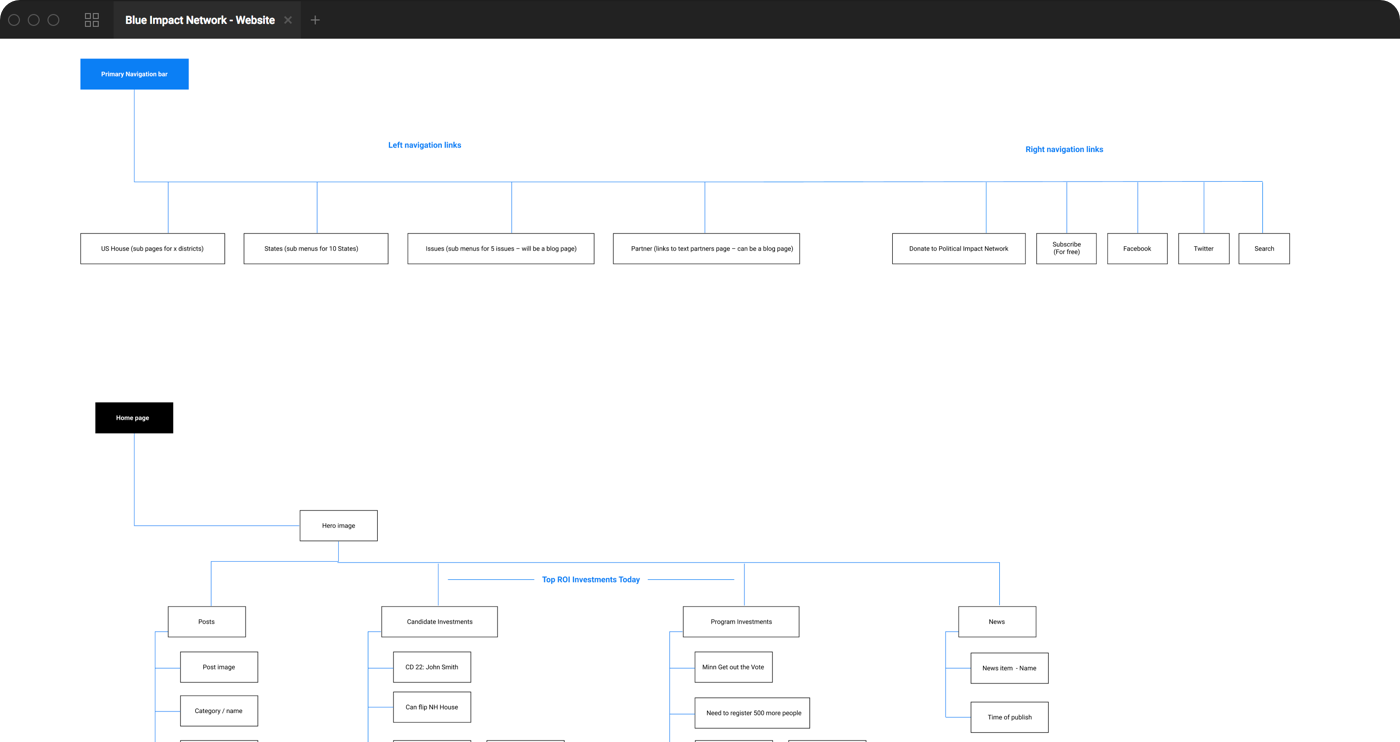Close the Blue Impact Network - Website tab
Viewport: 1400px width, 742px height.
288,20
